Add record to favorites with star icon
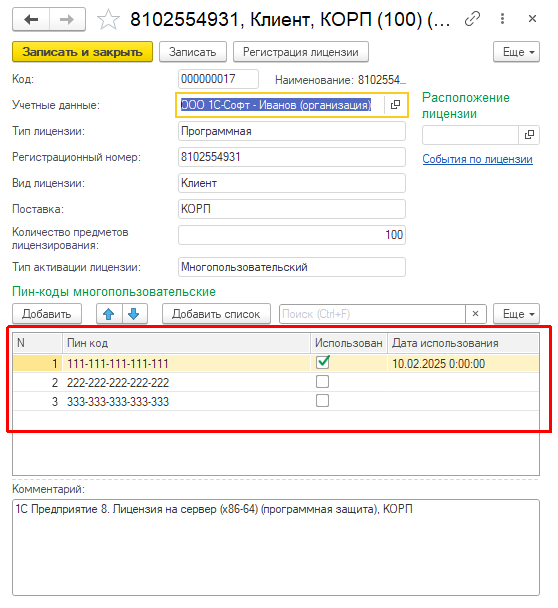 coord(108,19)
